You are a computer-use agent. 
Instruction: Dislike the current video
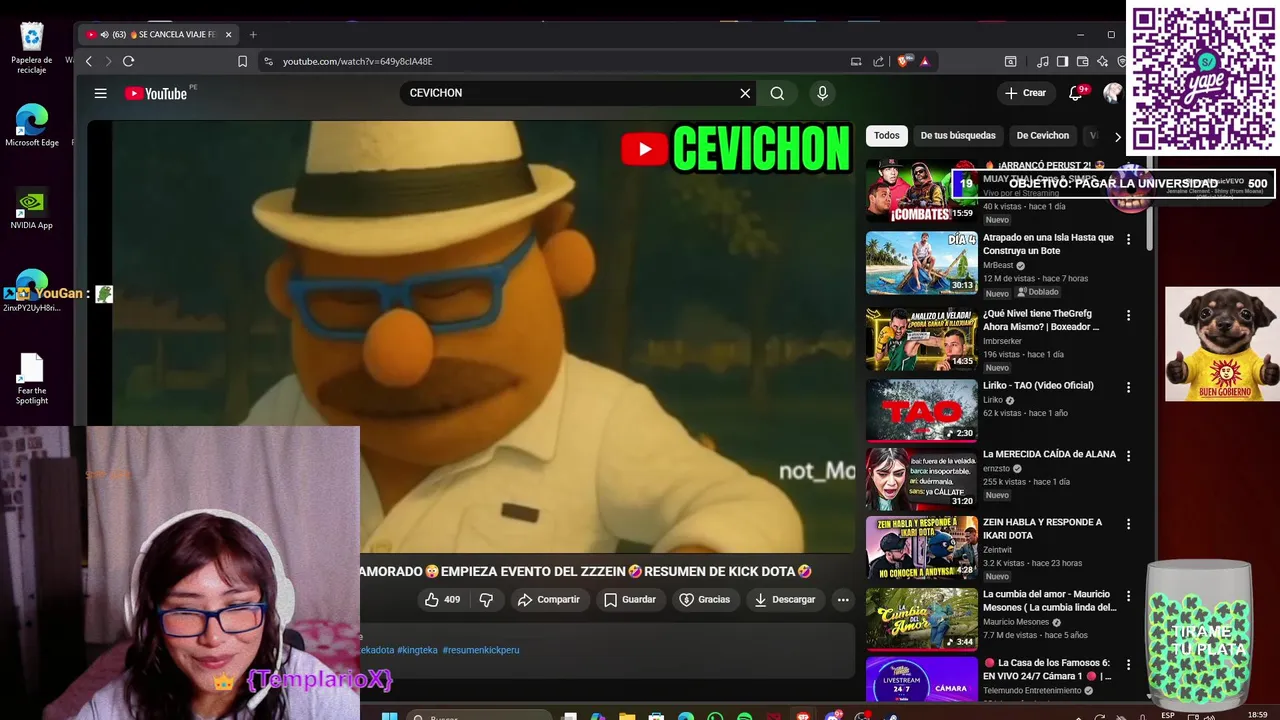pyautogui.click(x=486, y=600)
